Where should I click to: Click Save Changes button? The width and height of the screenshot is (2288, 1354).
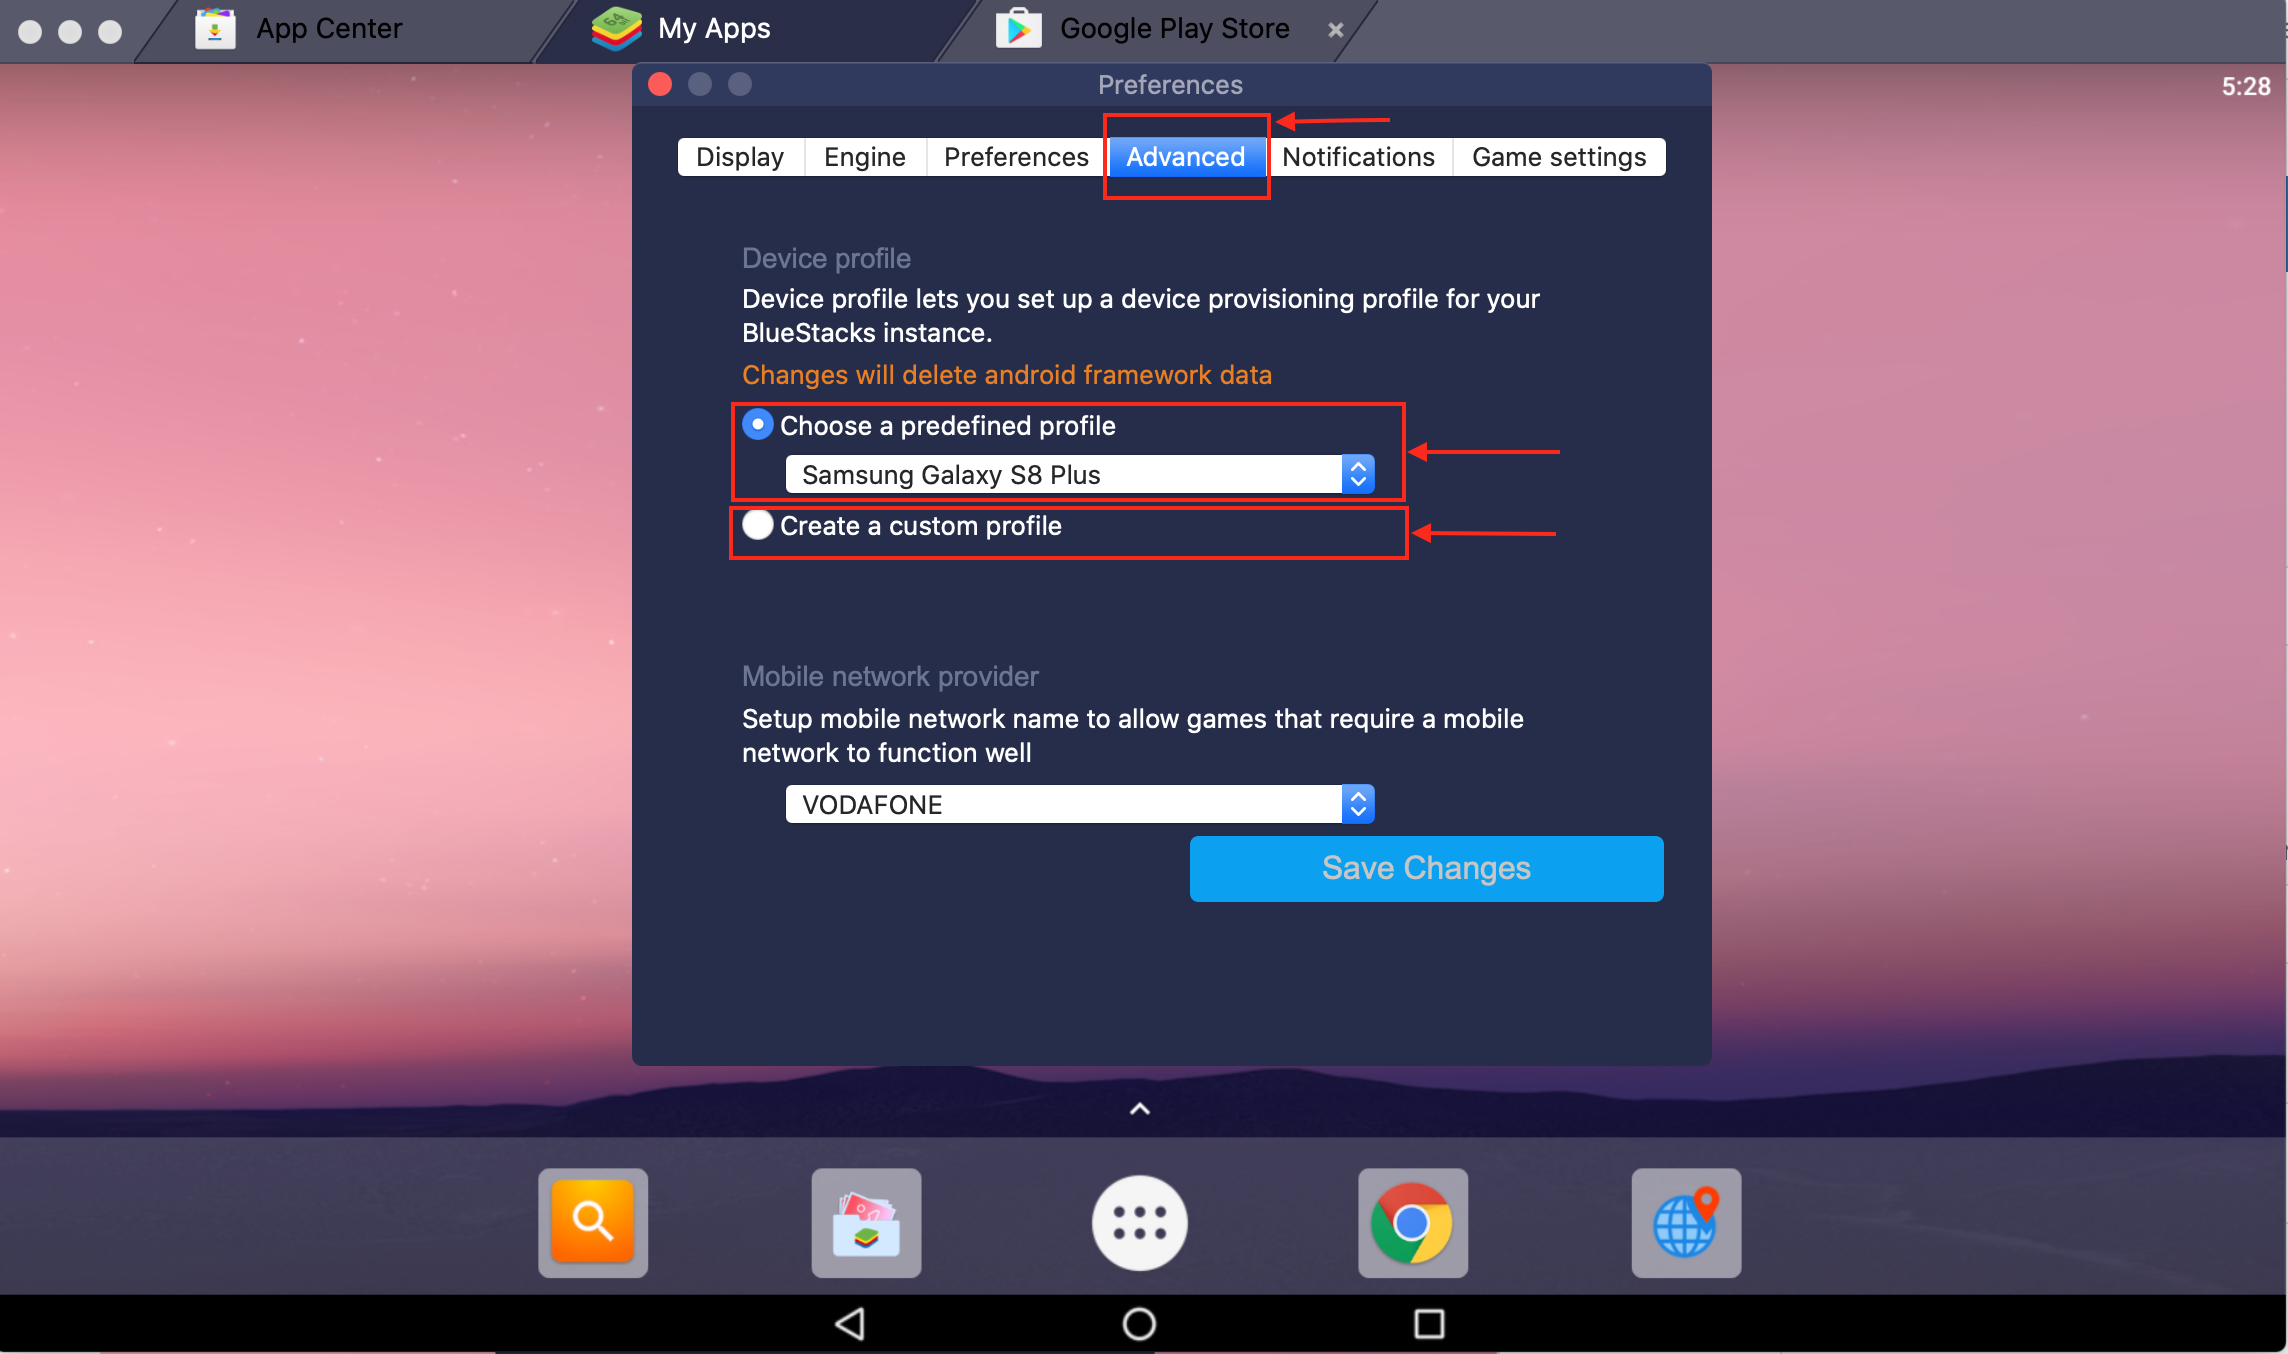(x=1424, y=867)
